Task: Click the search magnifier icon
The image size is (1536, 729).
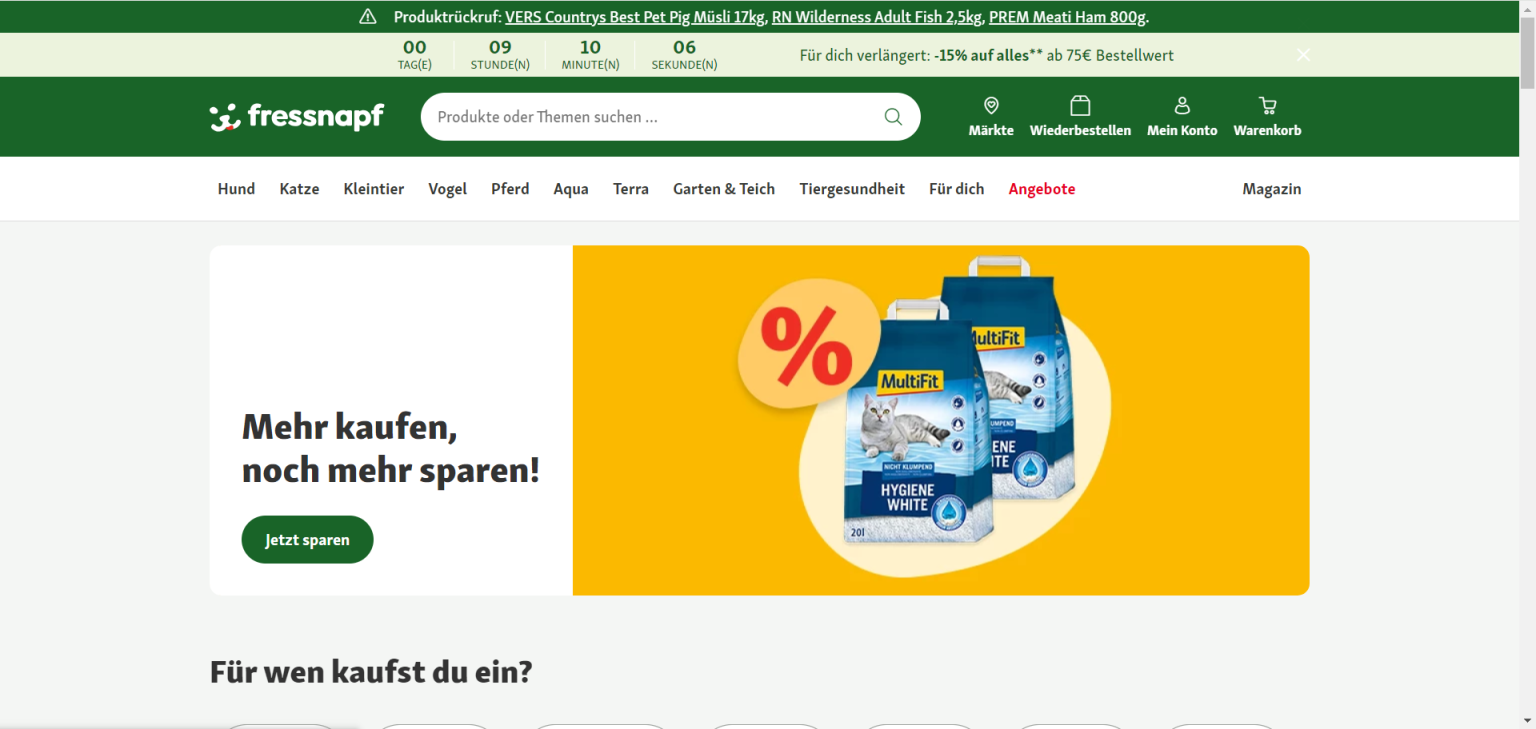Action: 893,117
